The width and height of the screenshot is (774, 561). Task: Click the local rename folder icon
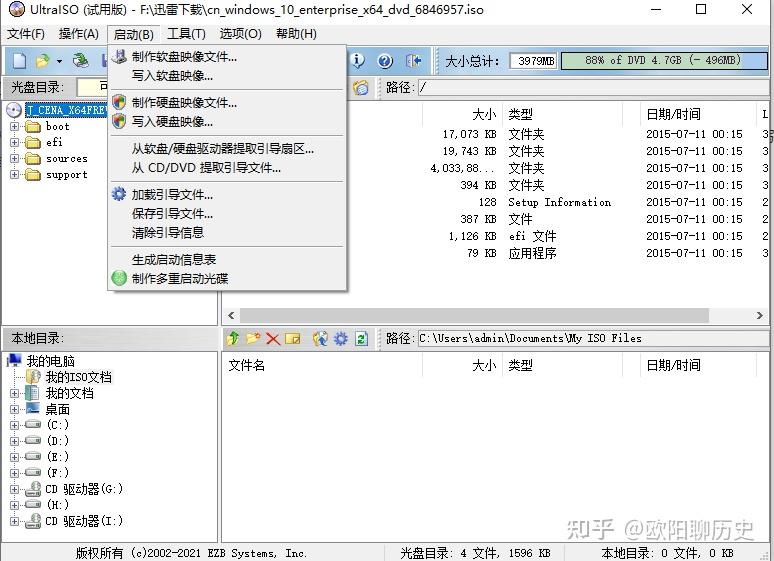(x=293, y=339)
